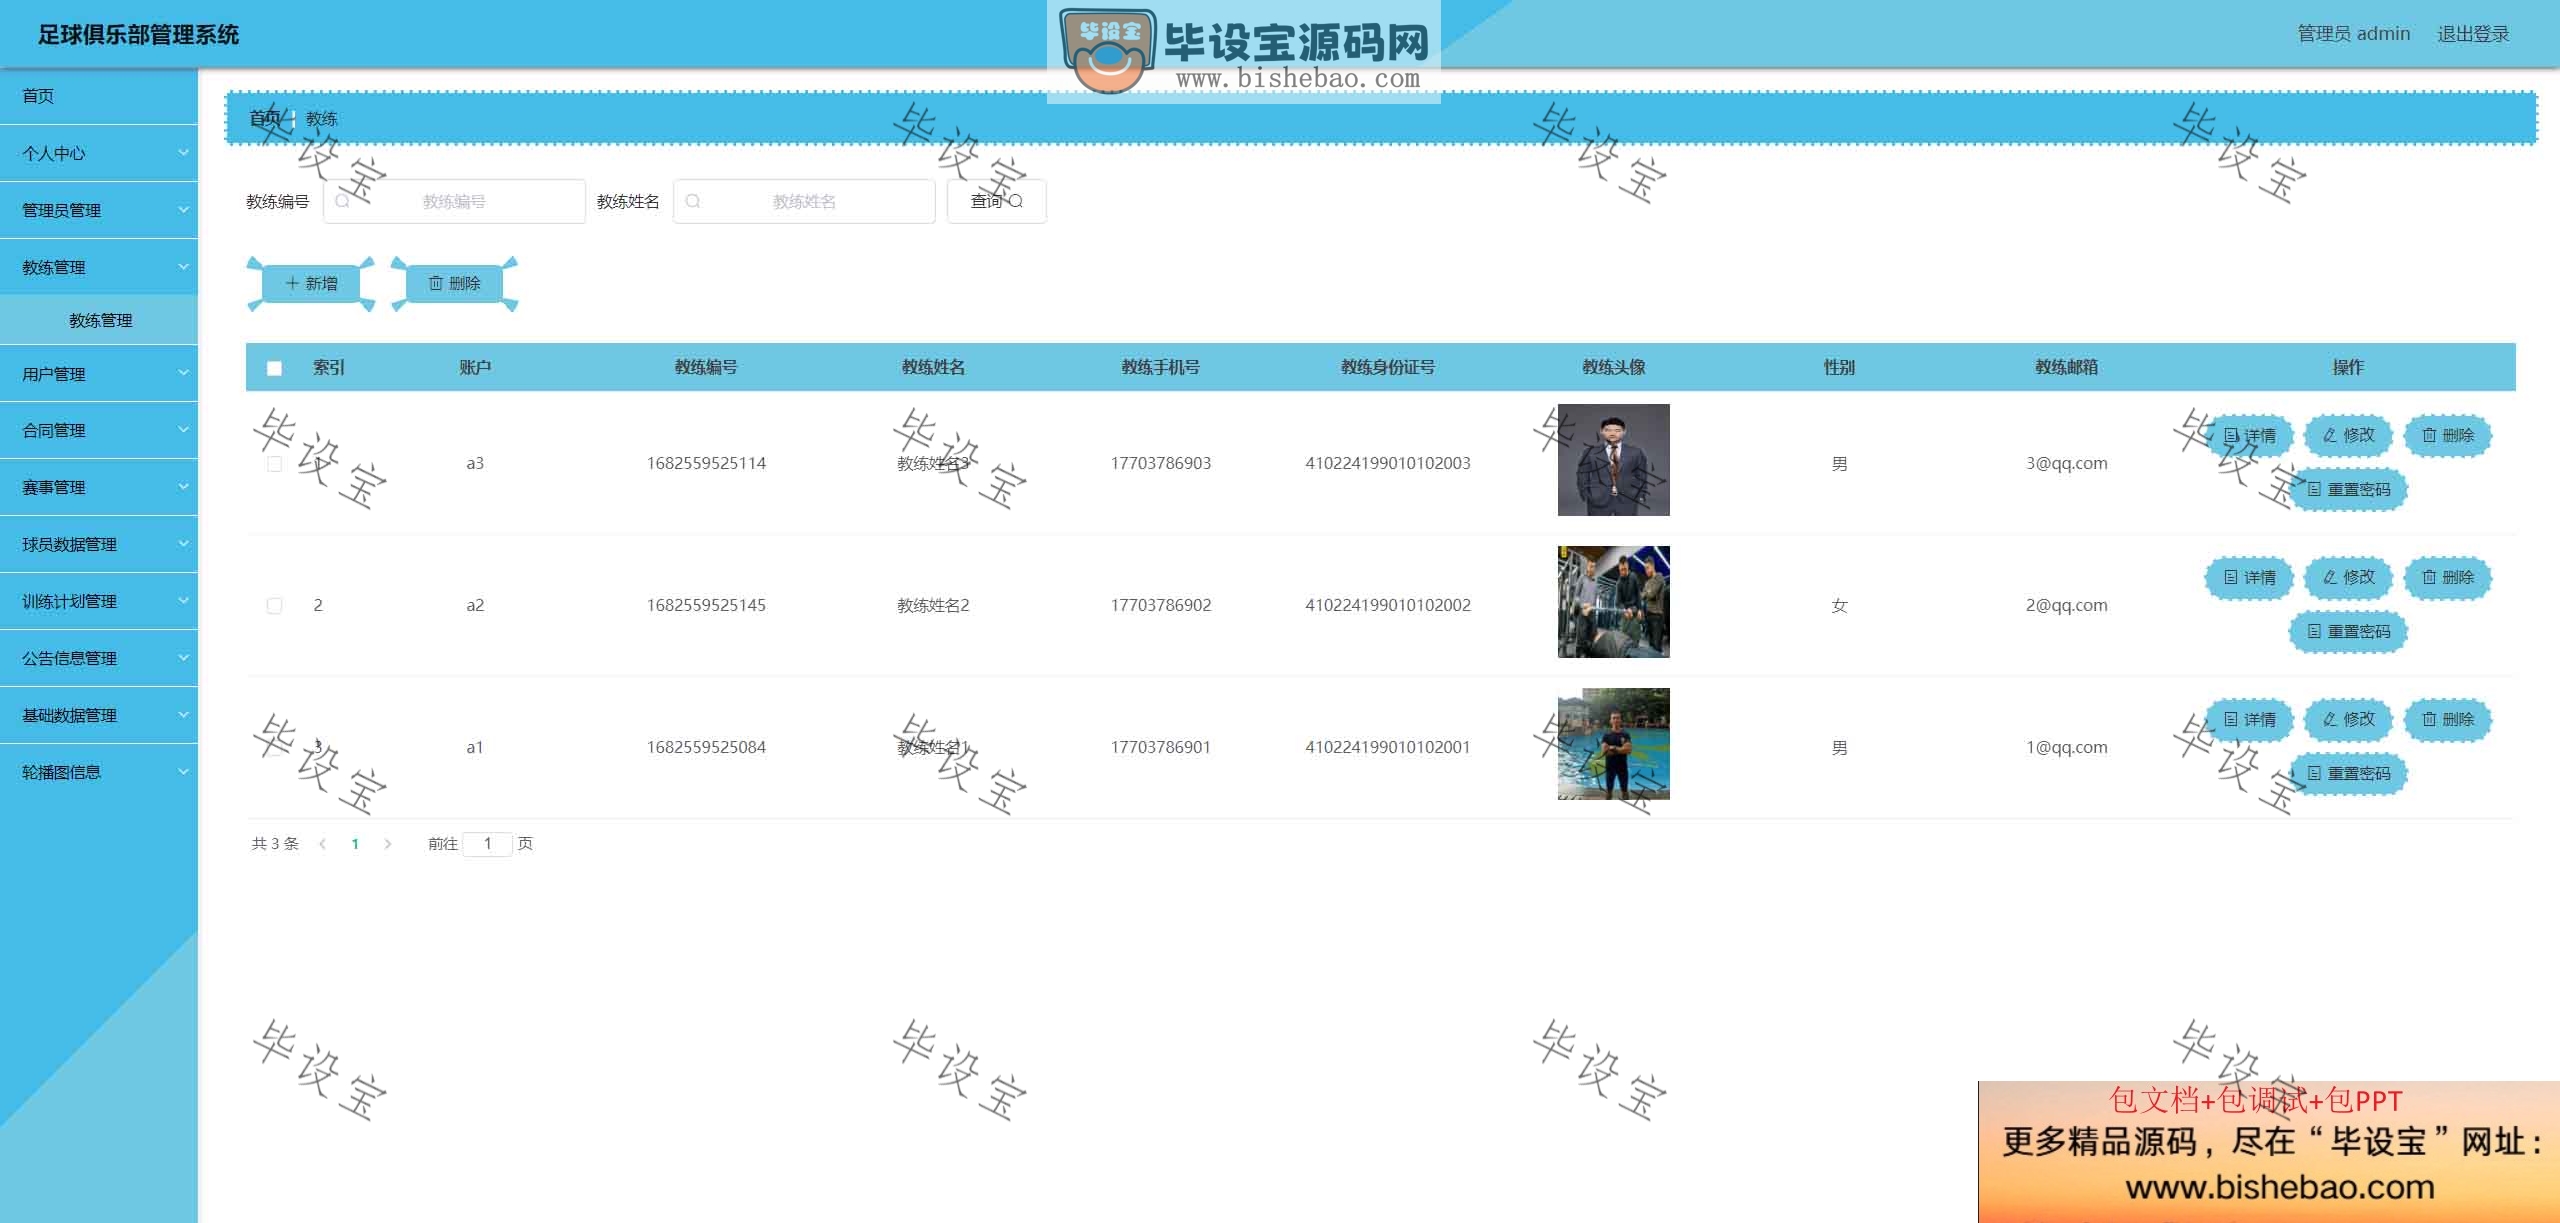Collapse the 教练管理 parent menu
Image resolution: width=2560 pixels, height=1223 pixels.
pos(99,267)
